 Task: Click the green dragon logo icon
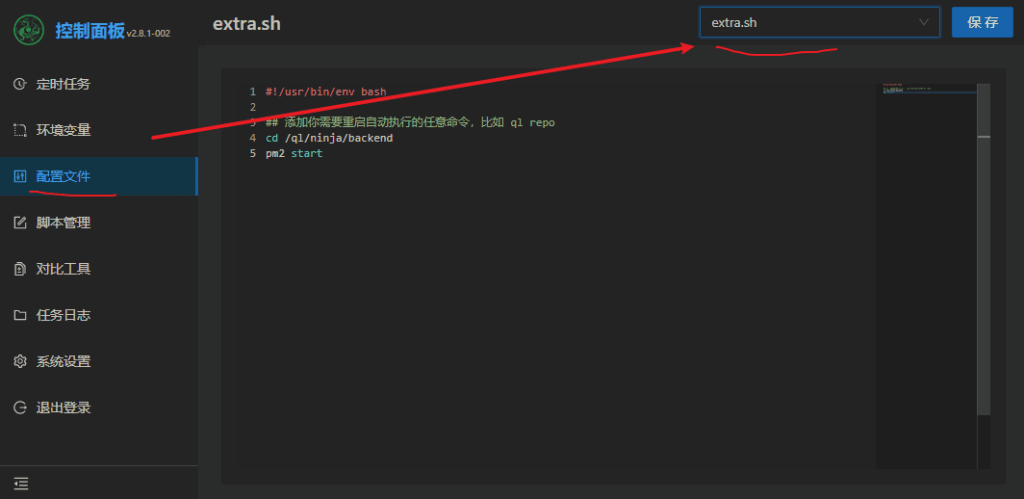click(x=29, y=29)
